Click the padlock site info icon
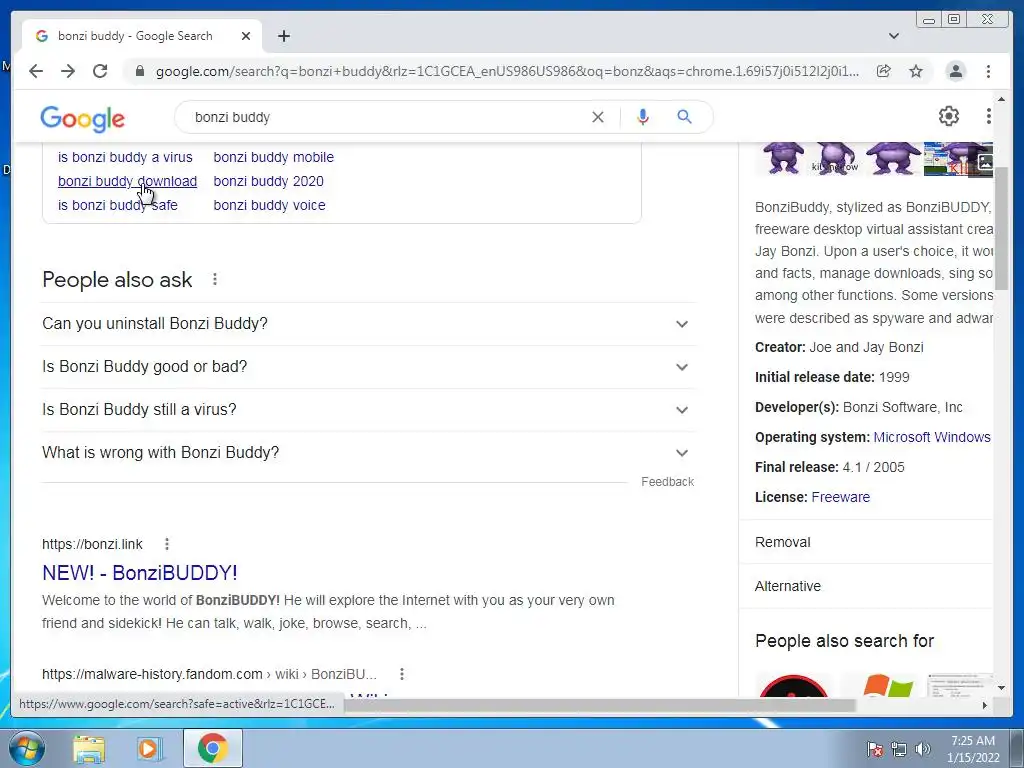 139,71
